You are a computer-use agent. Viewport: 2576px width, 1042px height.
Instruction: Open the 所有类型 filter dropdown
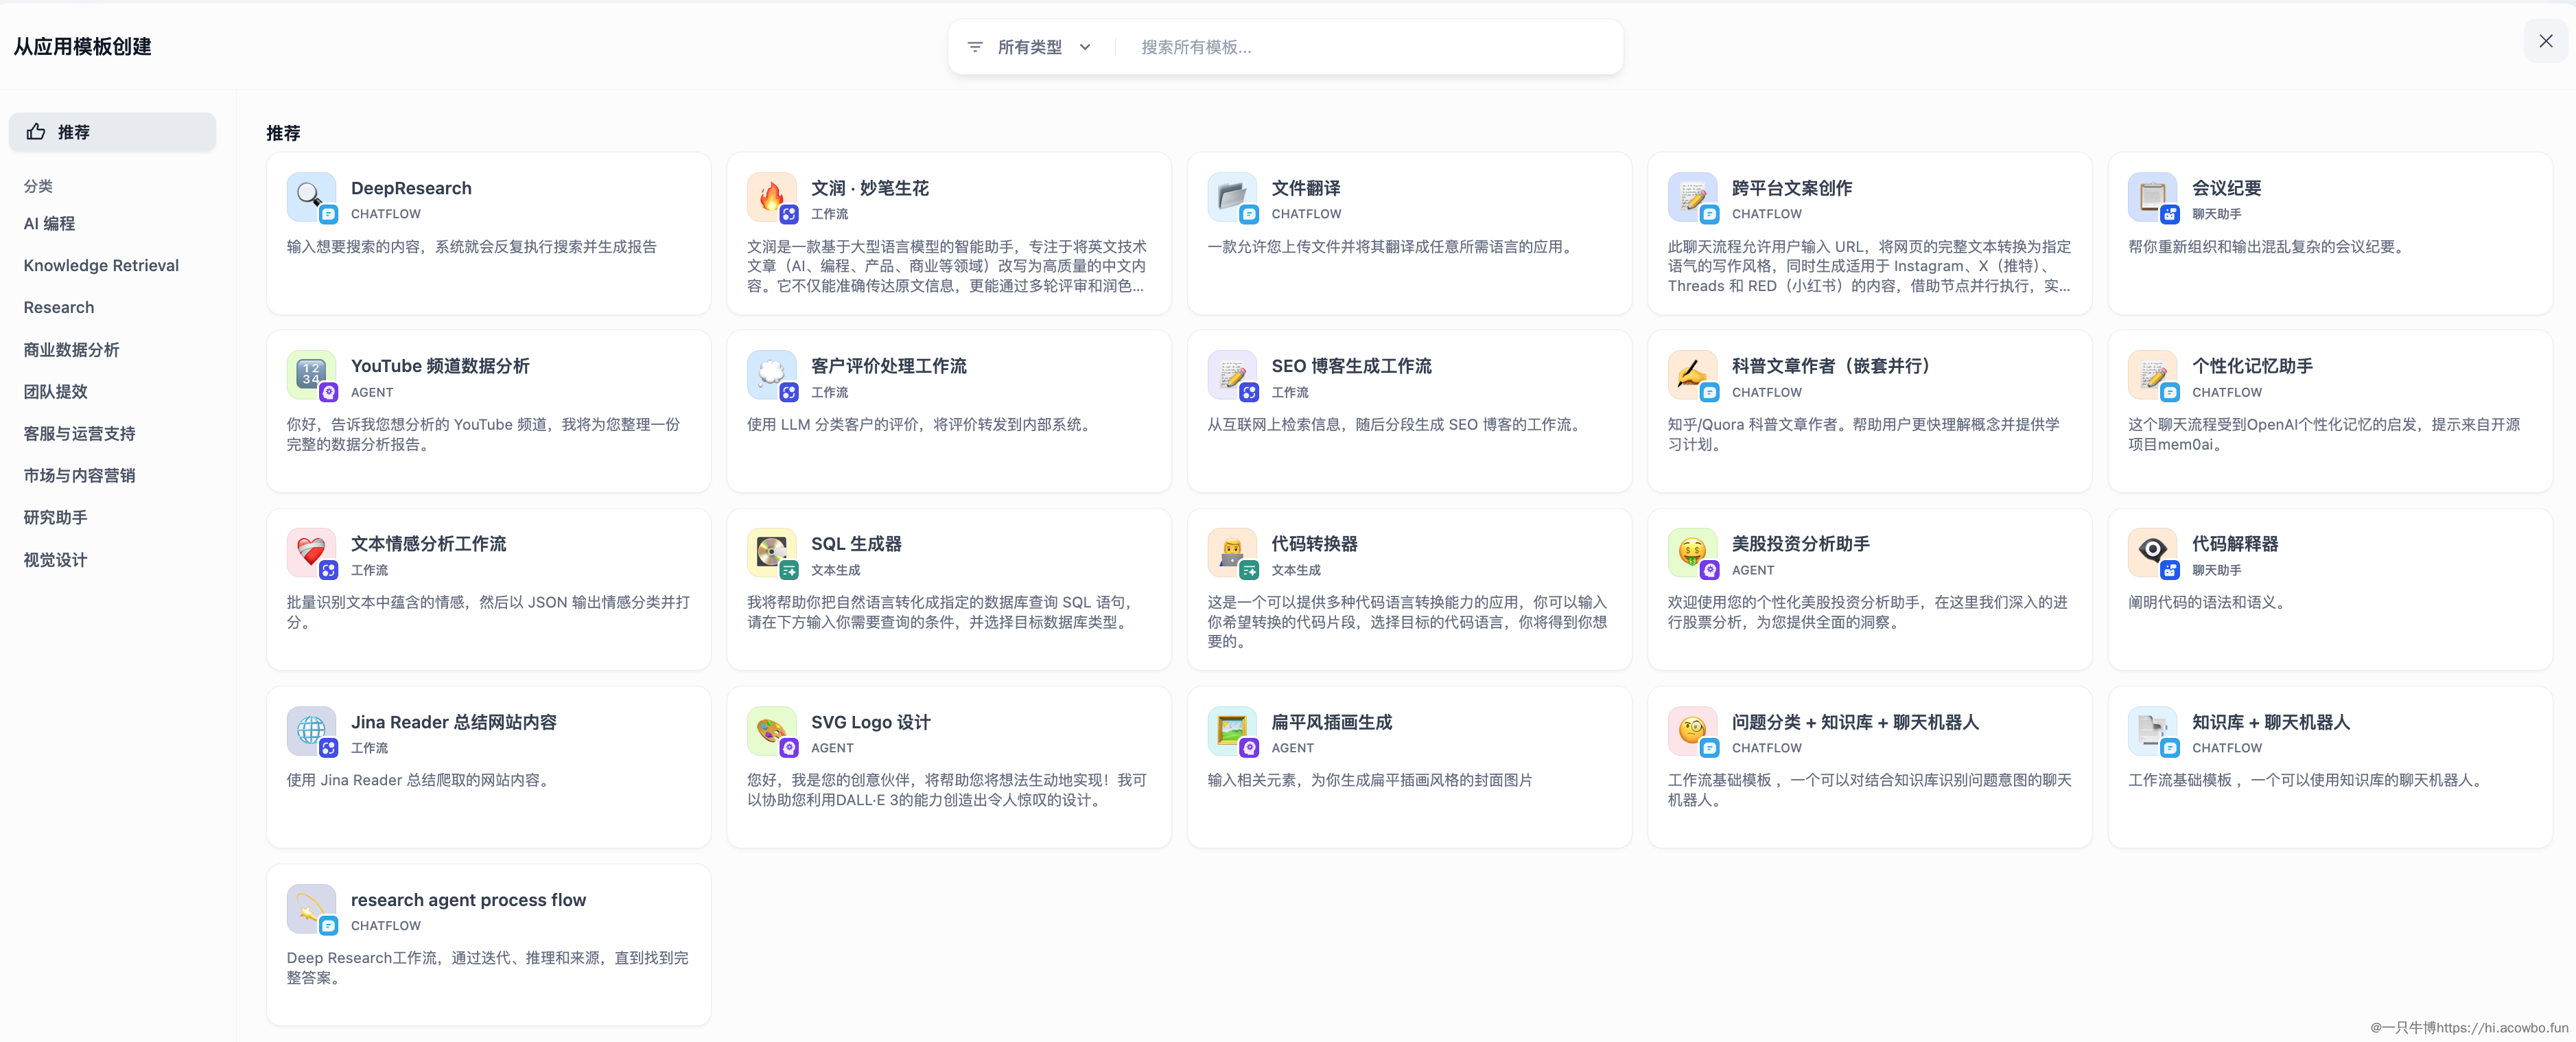[x=1030, y=47]
